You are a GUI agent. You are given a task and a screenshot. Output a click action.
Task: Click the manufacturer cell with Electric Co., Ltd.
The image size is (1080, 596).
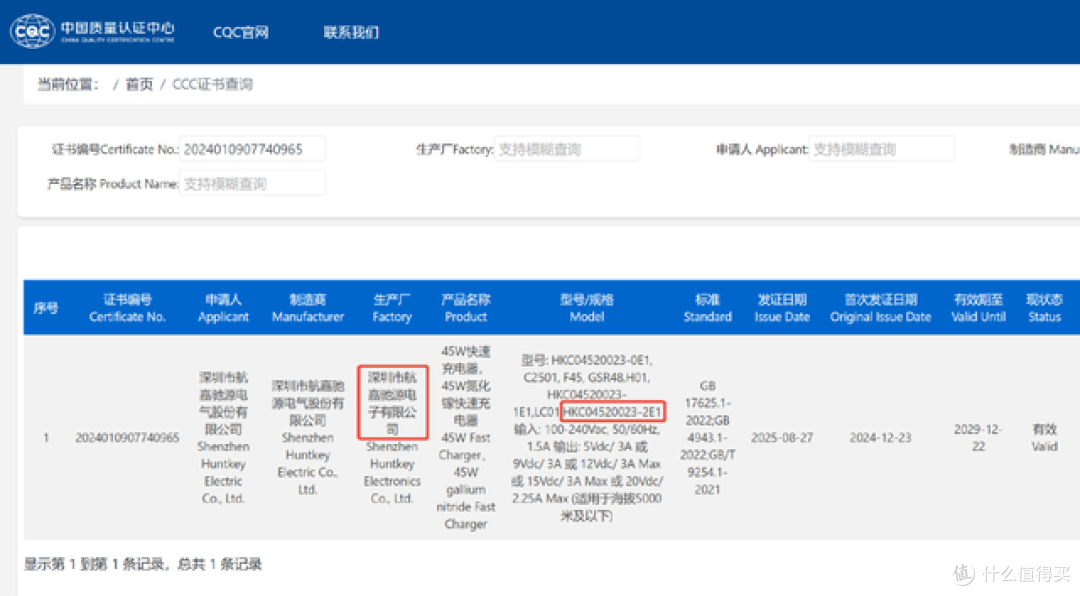(308, 438)
